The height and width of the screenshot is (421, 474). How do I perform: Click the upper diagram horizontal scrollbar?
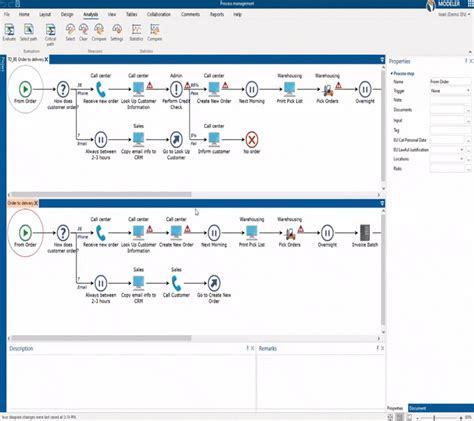(x=101, y=194)
